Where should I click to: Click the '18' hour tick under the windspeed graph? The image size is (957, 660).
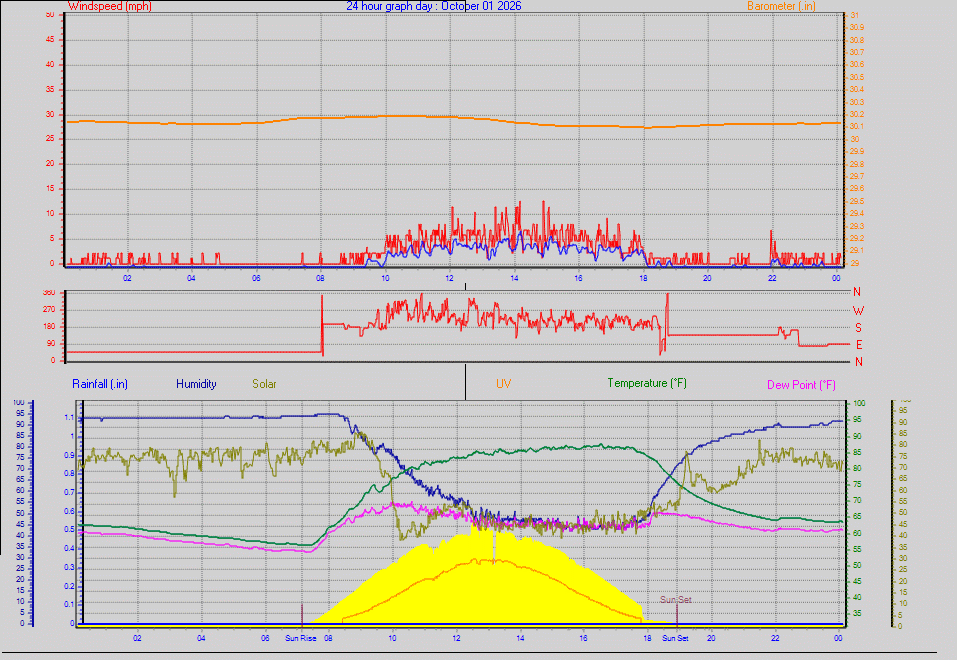tap(643, 278)
